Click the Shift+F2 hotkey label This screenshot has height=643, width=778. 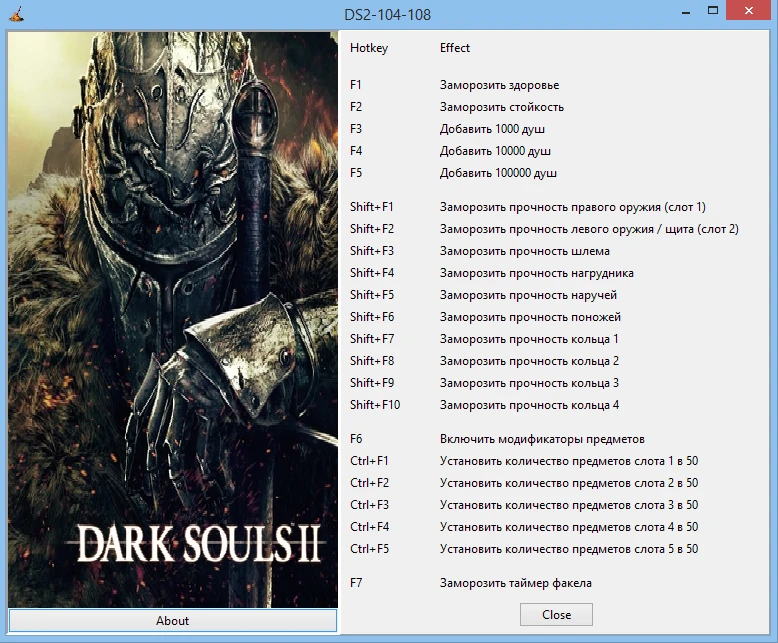click(x=372, y=229)
